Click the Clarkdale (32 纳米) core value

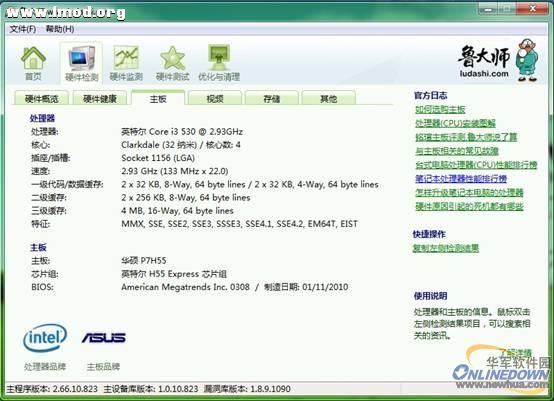tap(181, 145)
